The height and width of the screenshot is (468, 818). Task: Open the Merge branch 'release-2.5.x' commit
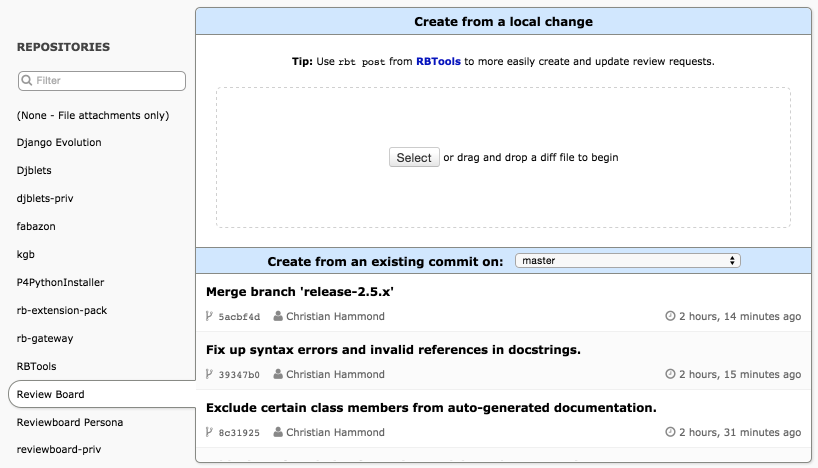pyautogui.click(x=300, y=292)
